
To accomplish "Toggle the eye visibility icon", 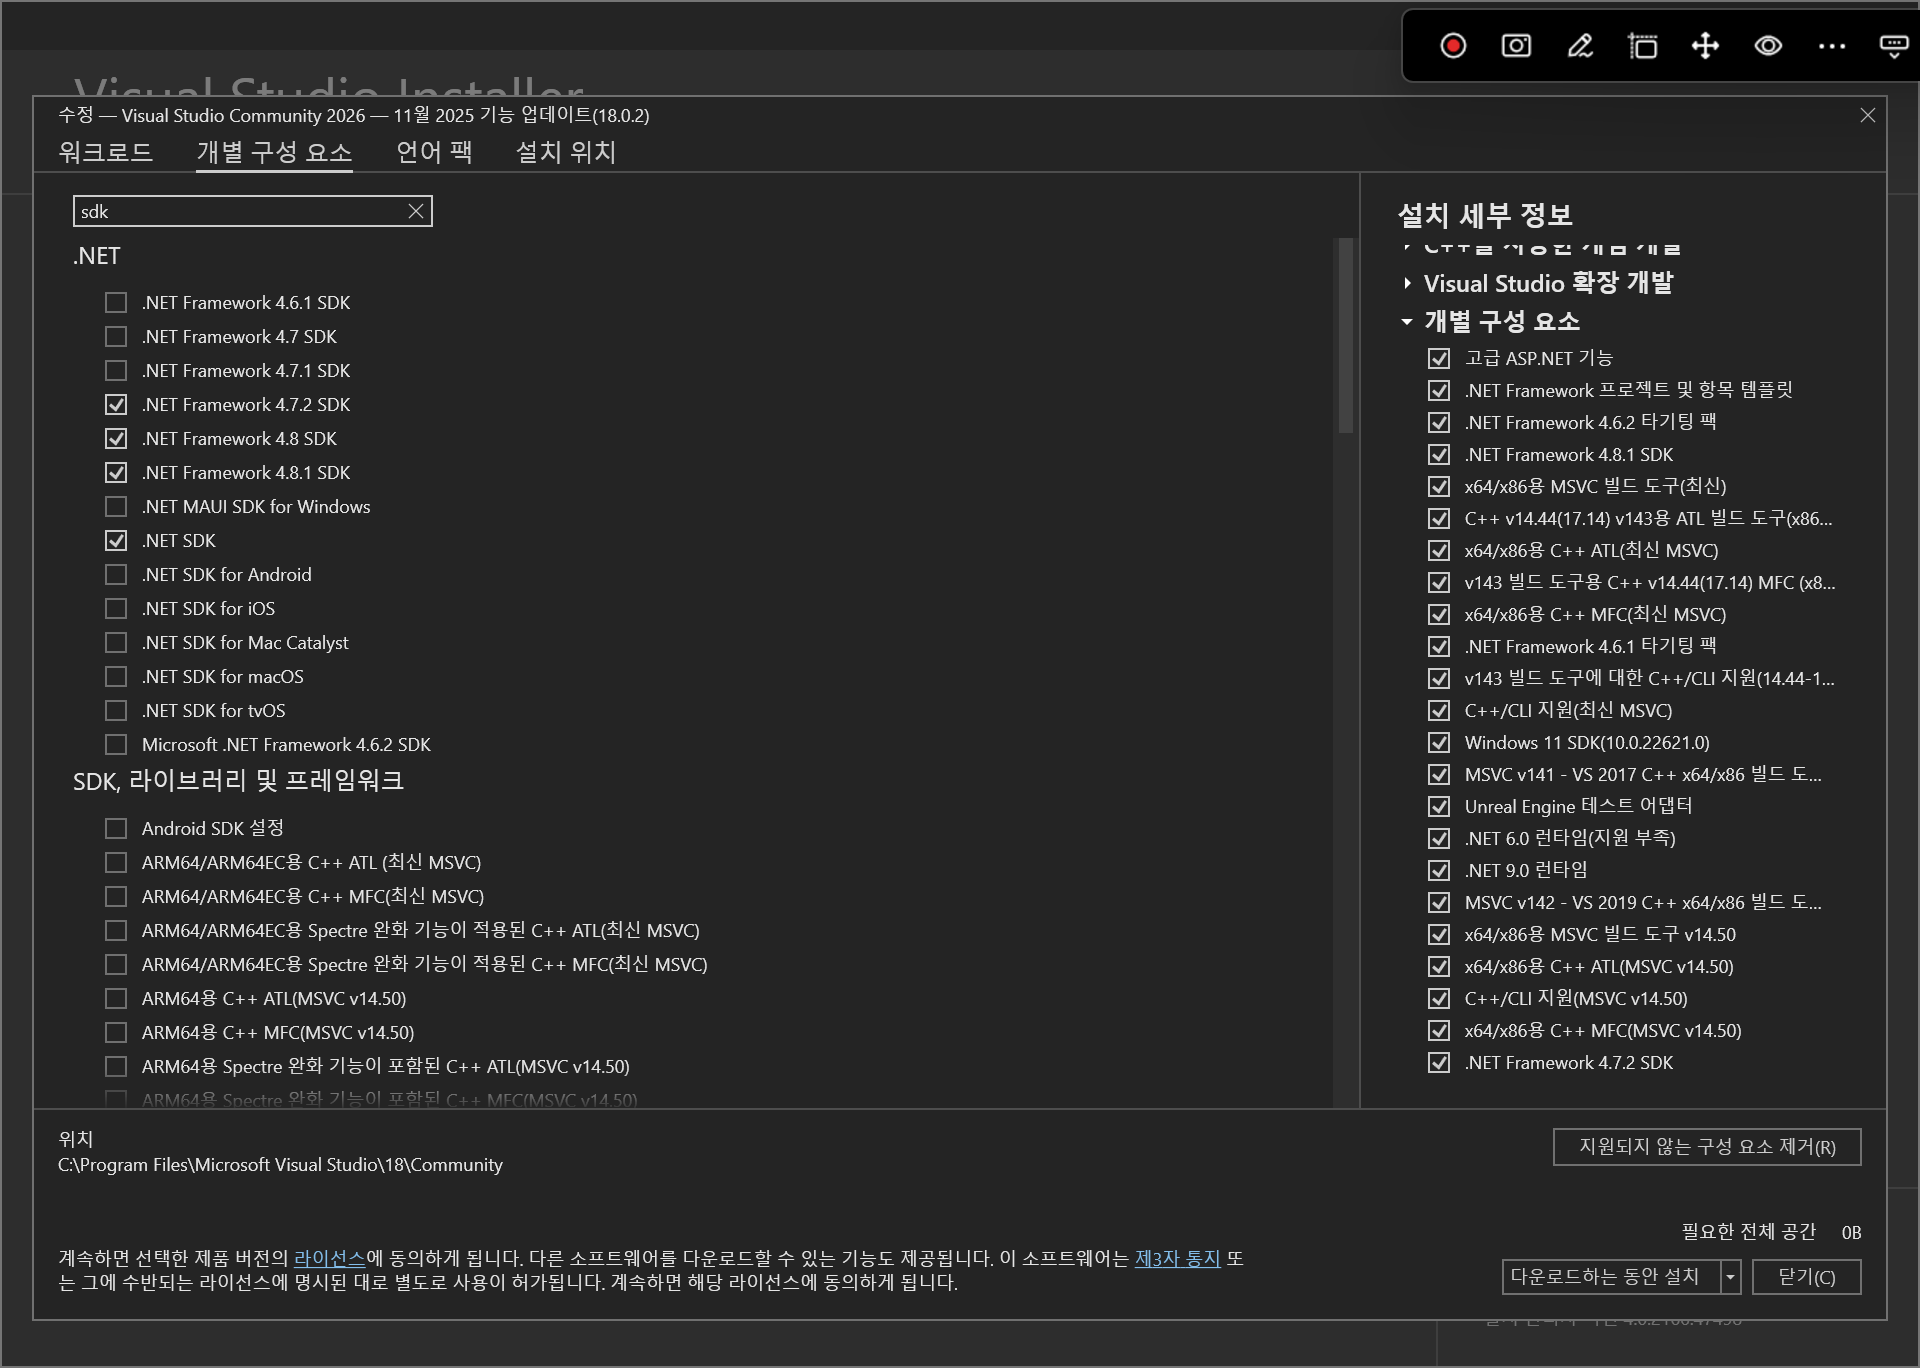I will [1768, 46].
